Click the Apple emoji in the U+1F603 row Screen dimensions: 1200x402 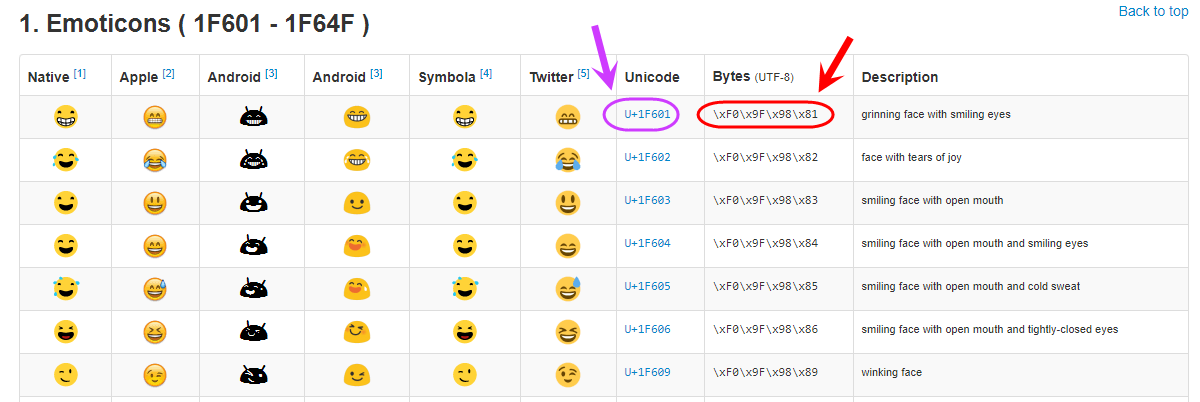[155, 203]
